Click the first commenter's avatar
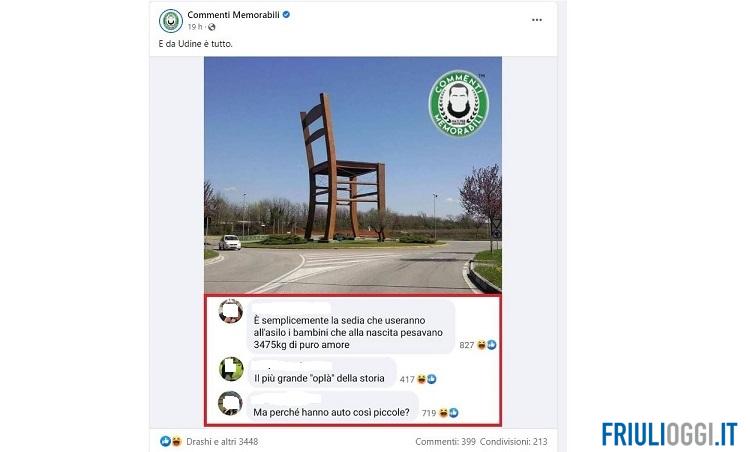Viewport: 750px width, 452px height. (x=231, y=311)
